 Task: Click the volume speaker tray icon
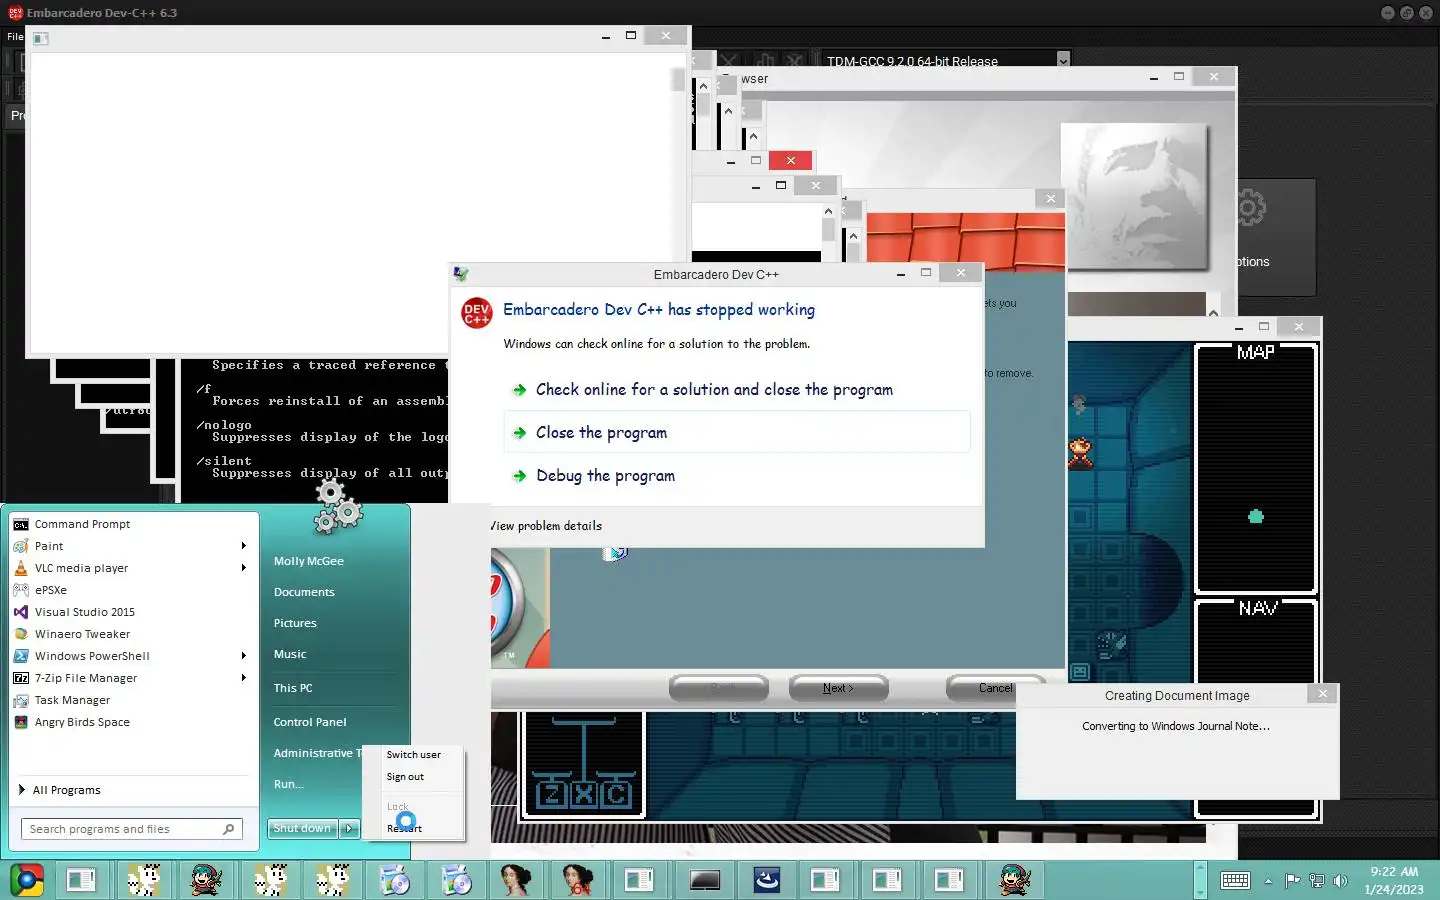pos(1341,881)
